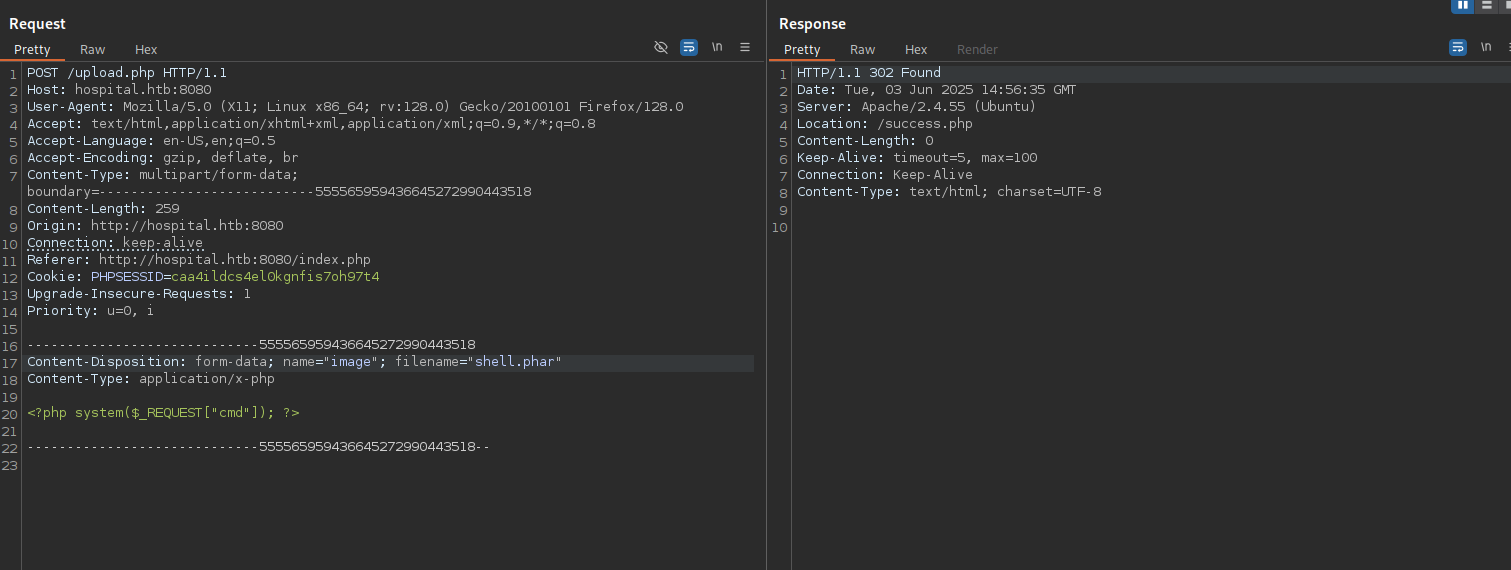Toggle hidden characters eye icon in Request
The height and width of the screenshot is (570, 1511).
(x=661, y=47)
